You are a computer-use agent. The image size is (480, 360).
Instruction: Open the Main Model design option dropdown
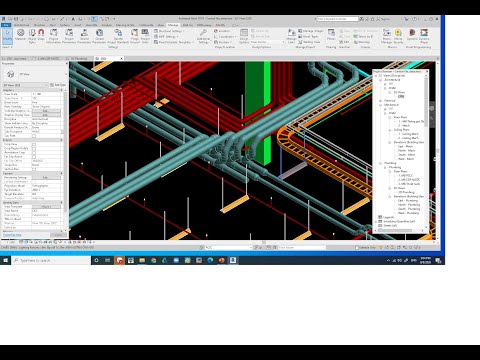click(x=268, y=42)
